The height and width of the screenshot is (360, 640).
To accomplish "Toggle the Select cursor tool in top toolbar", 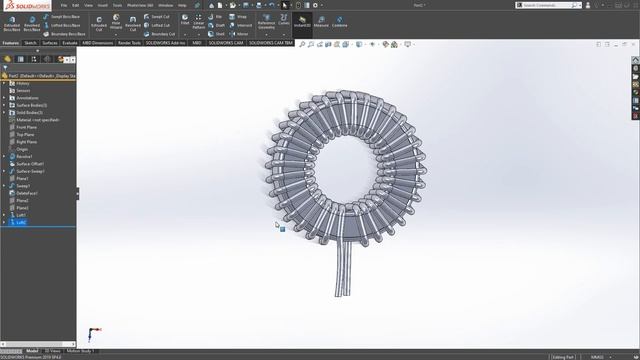I will coord(285,5).
